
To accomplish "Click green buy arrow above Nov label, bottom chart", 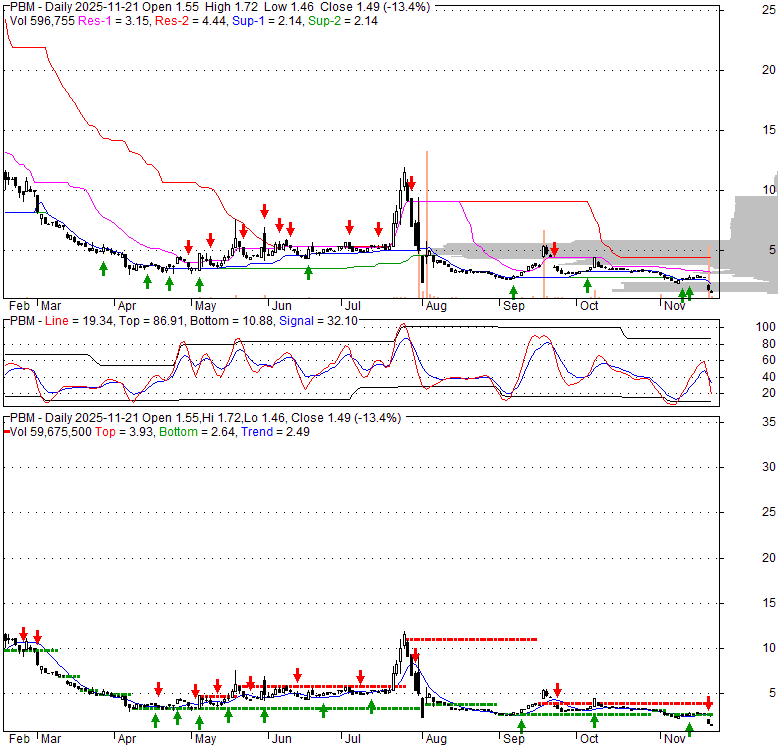I will pyautogui.click(x=689, y=730).
